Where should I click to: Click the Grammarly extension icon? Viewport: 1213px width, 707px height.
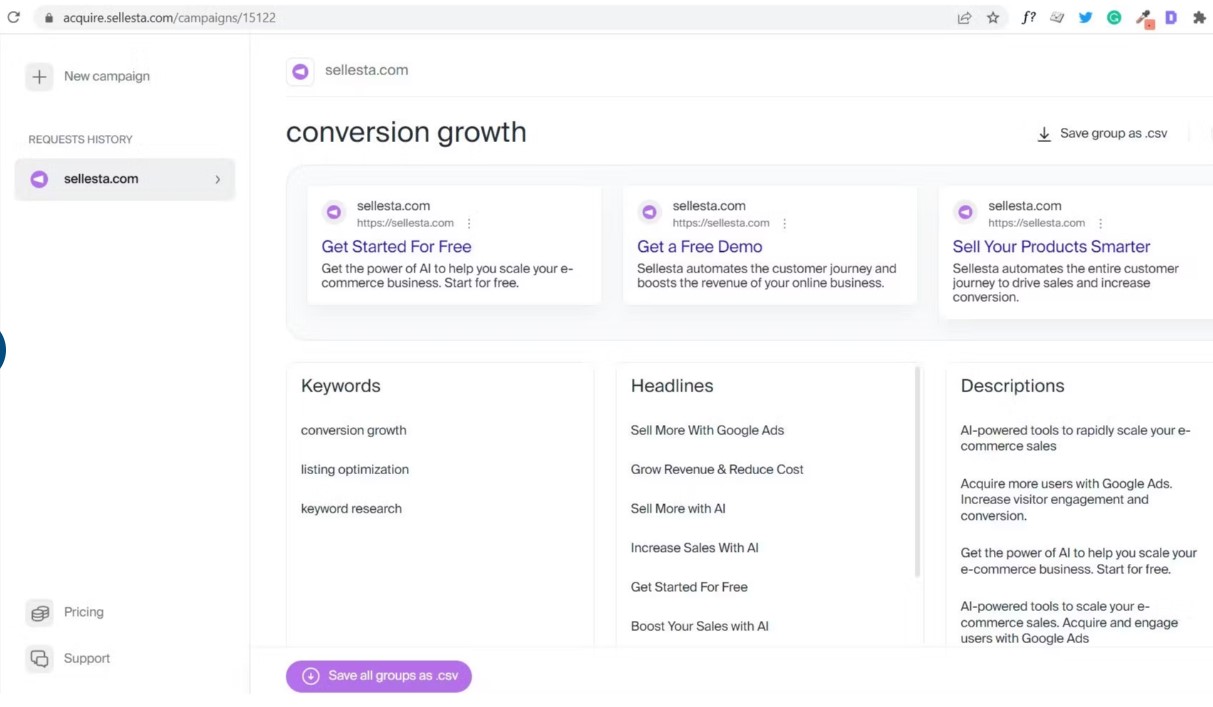[x=1113, y=17]
